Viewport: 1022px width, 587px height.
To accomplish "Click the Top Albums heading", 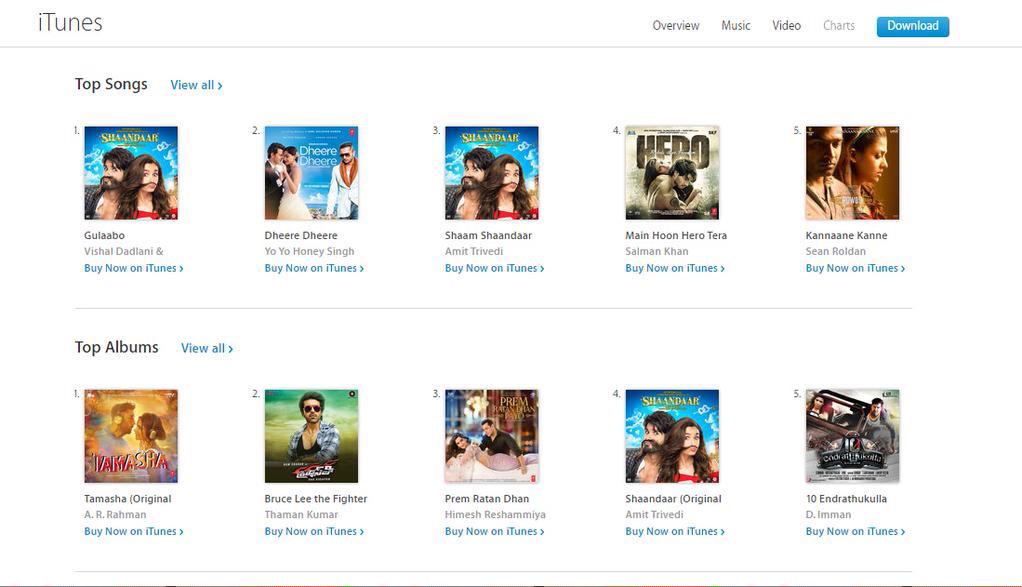I will coord(116,347).
